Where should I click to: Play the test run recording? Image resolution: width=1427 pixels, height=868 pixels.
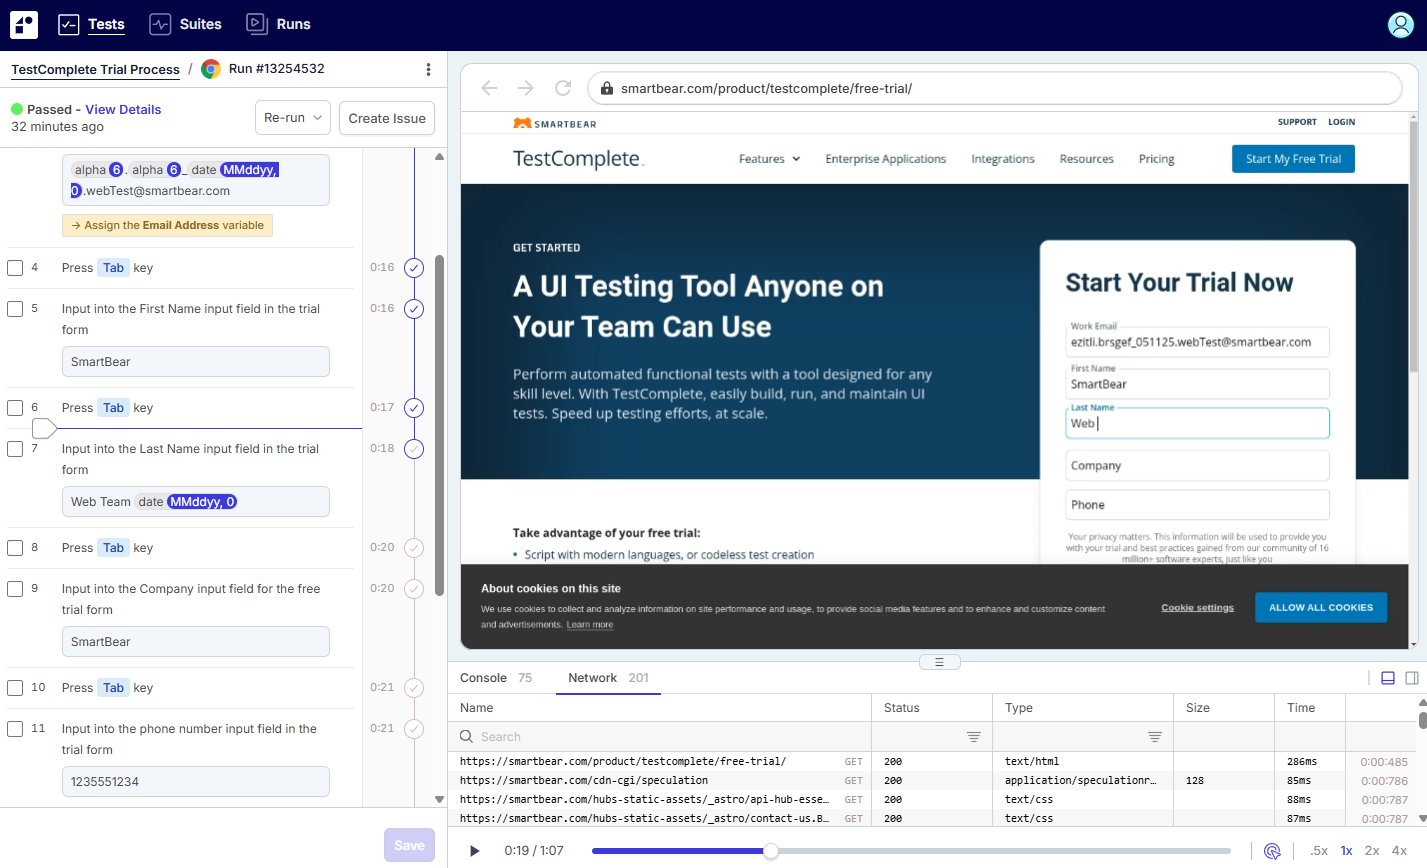click(475, 851)
